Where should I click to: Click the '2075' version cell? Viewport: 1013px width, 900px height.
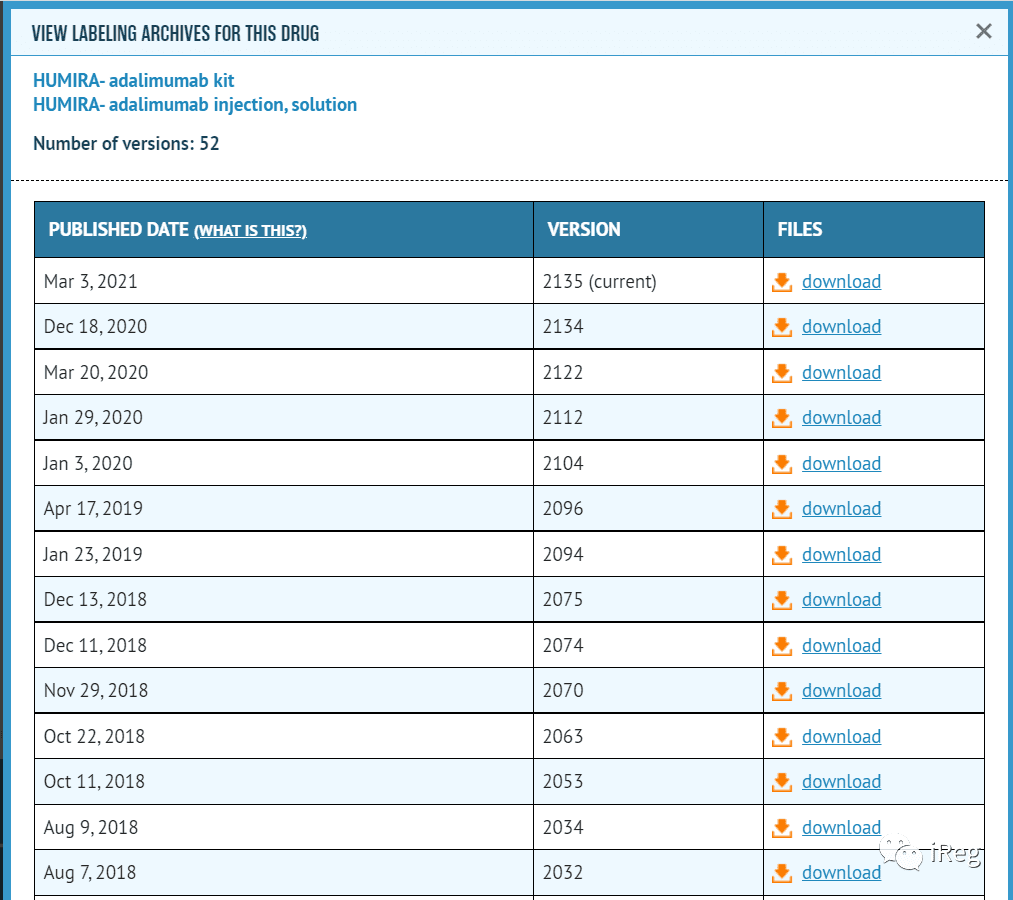(649, 600)
